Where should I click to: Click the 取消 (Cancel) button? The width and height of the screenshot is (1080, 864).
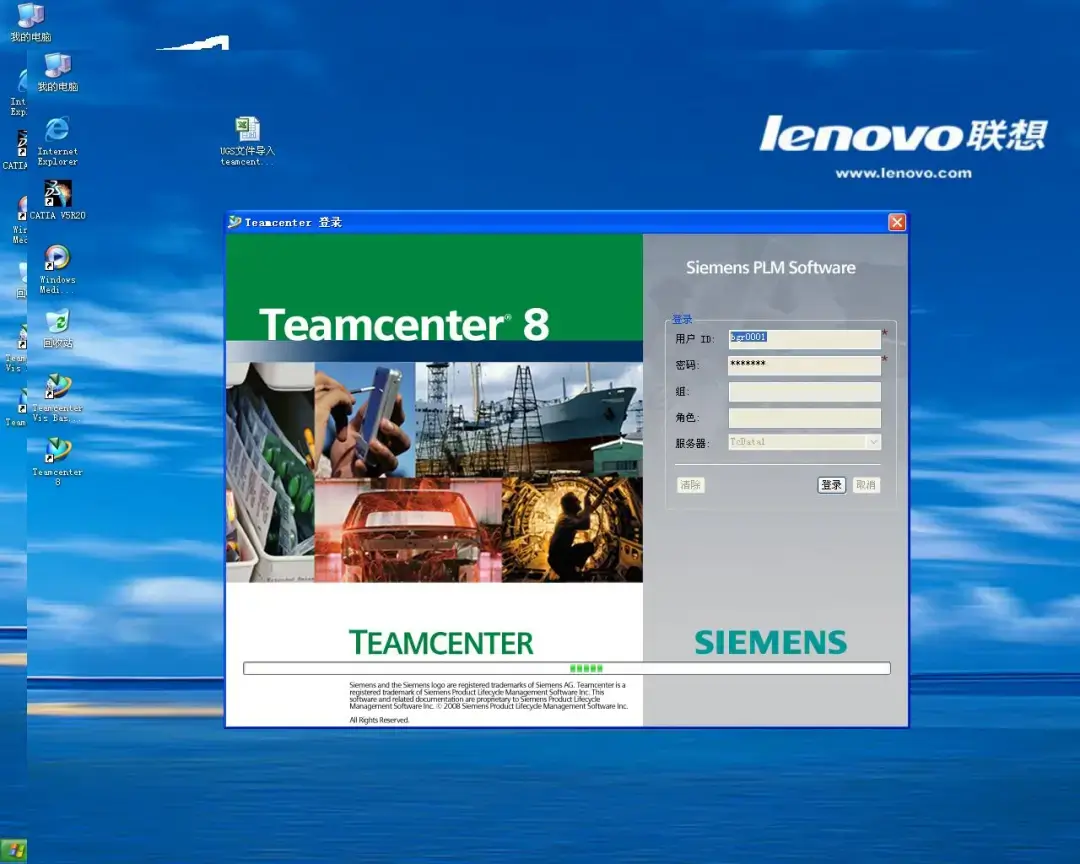click(866, 484)
